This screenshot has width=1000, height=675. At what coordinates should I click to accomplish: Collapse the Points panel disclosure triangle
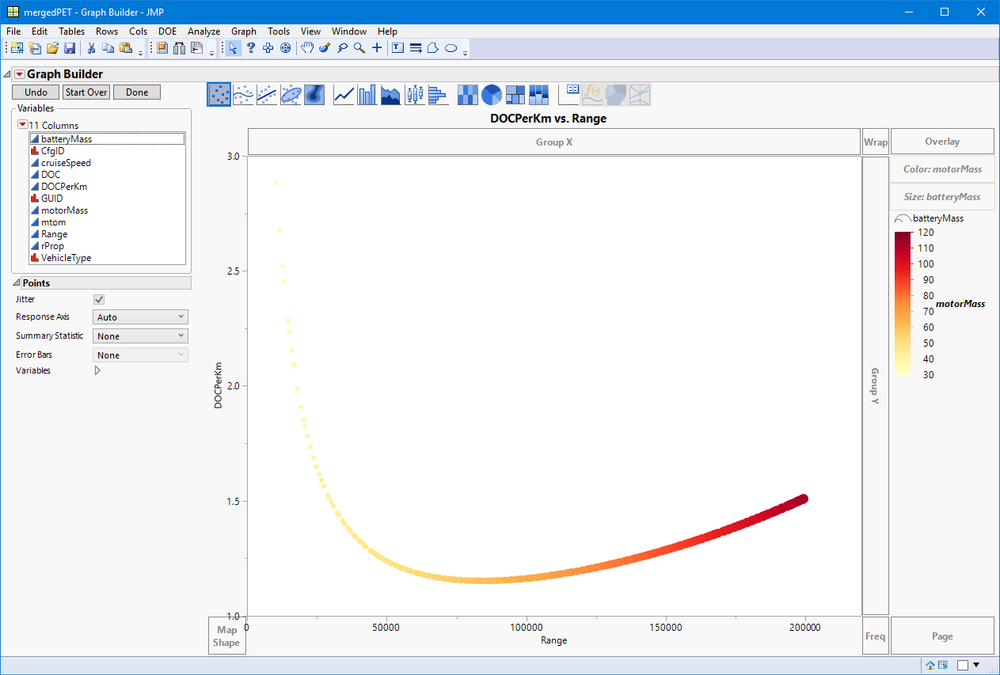(x=17, y=283)
